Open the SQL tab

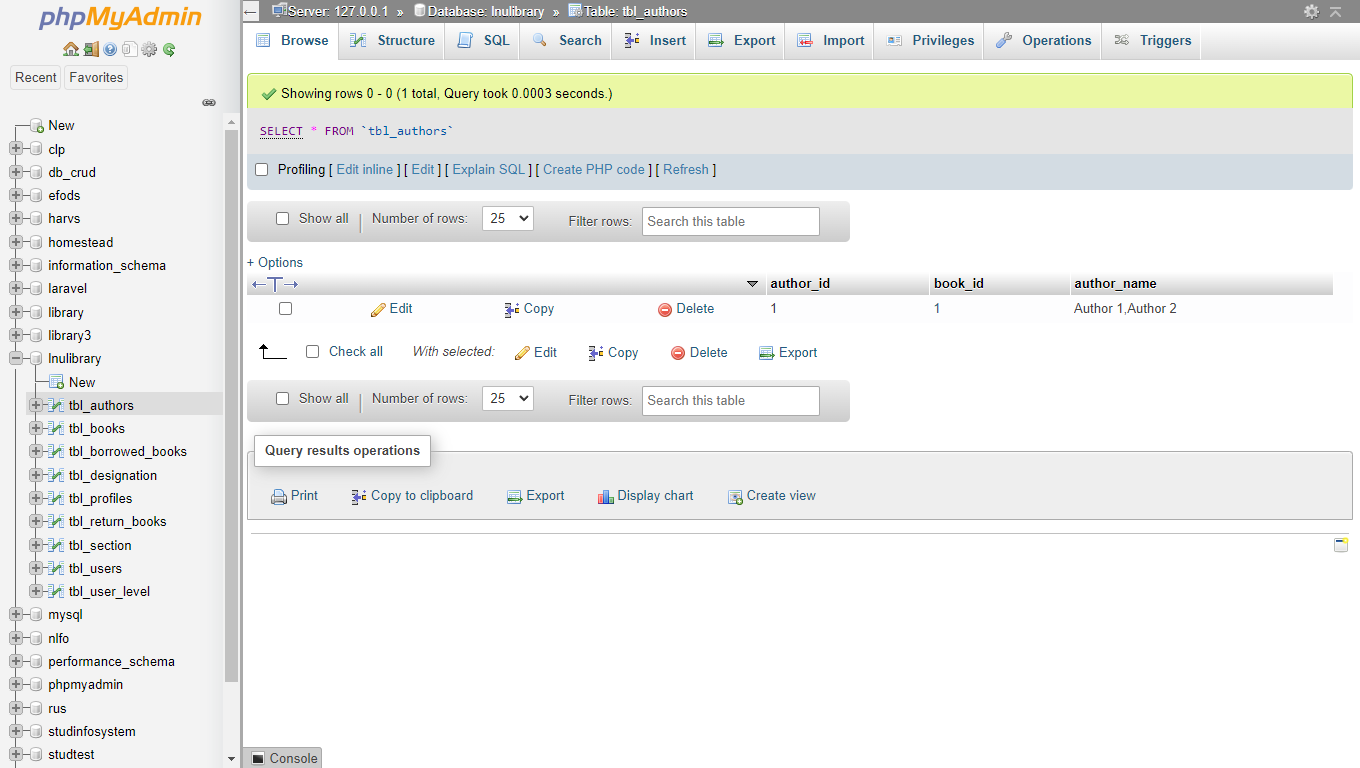coord(483,41)
